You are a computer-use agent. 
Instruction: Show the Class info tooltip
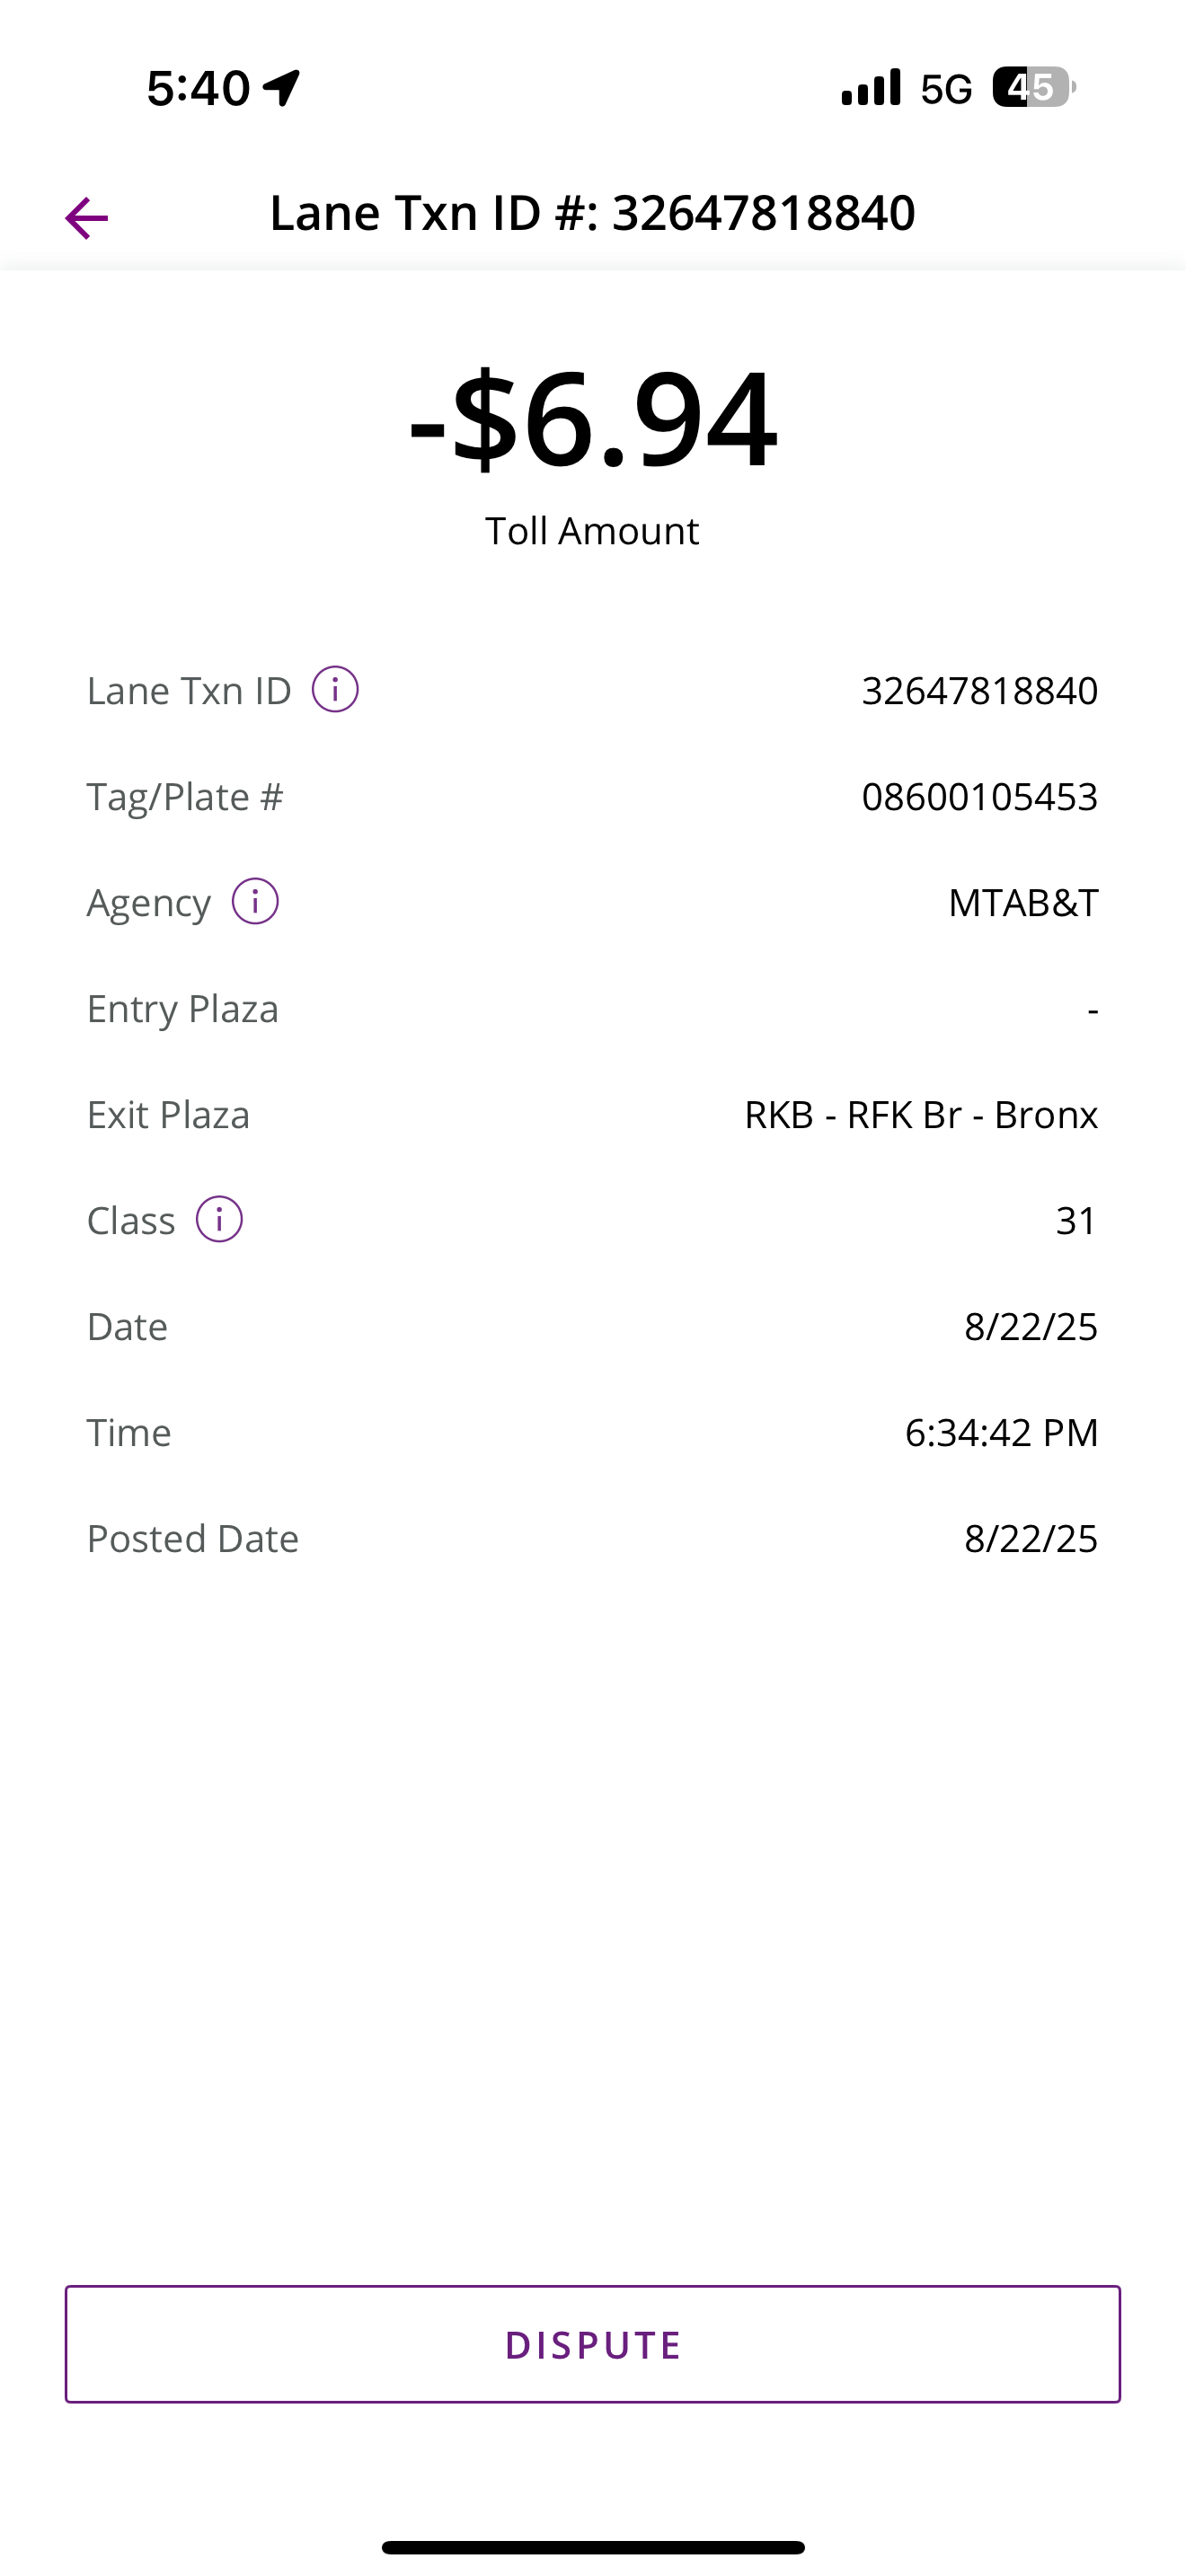coord(219,1220)
